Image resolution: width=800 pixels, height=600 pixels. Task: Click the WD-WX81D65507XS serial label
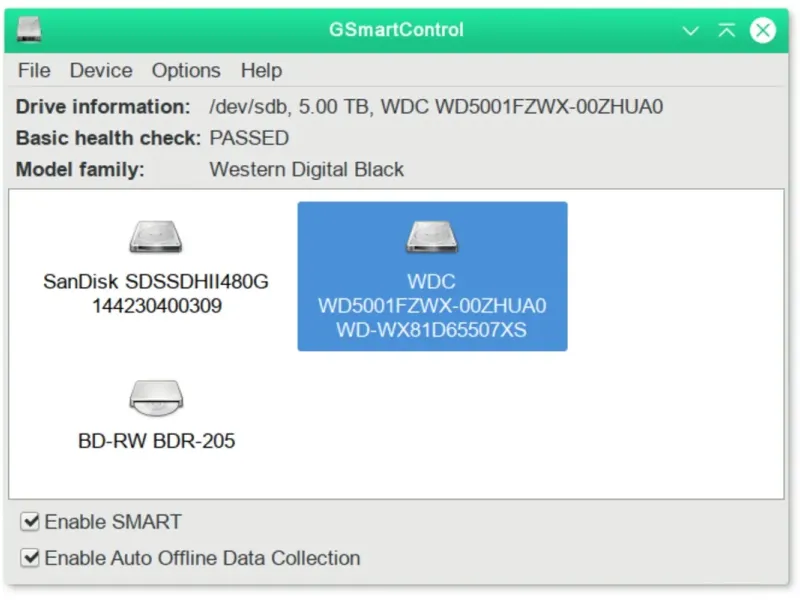tap(432, 330)
